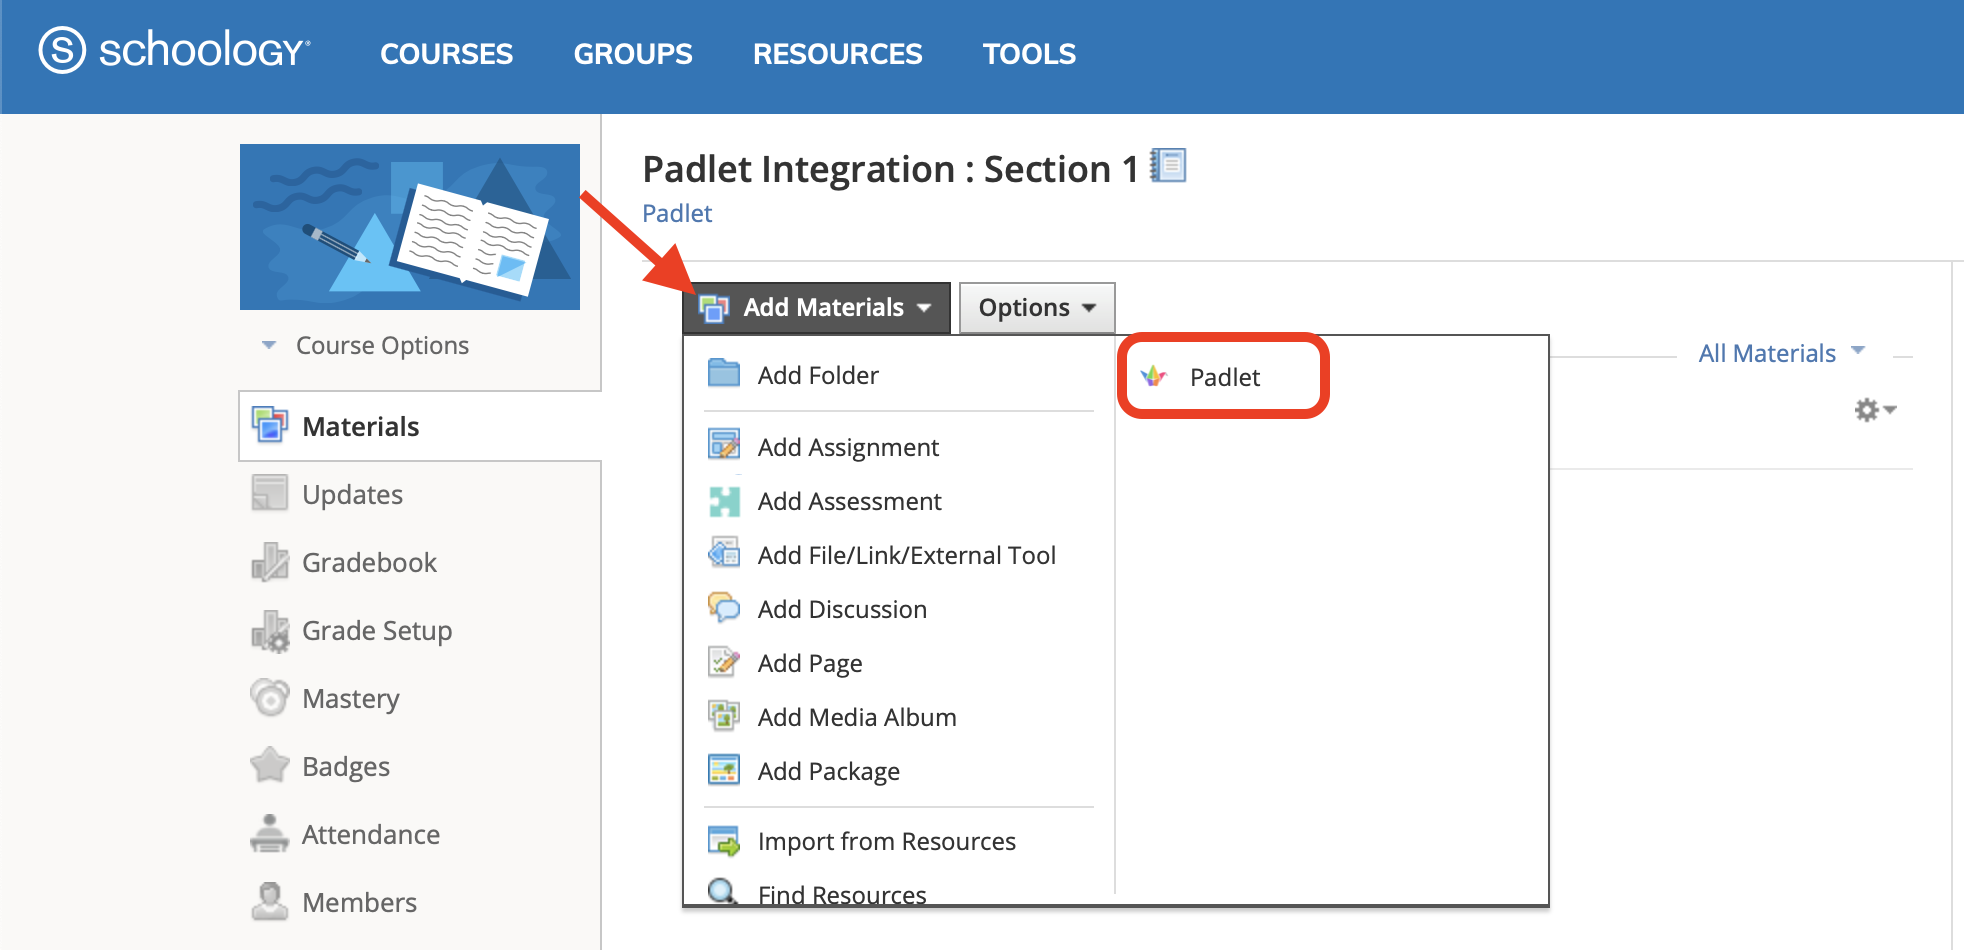Screen dimensions: 1964x950
Task: Click the Import from Resources icon
Action: pos(724,841)
